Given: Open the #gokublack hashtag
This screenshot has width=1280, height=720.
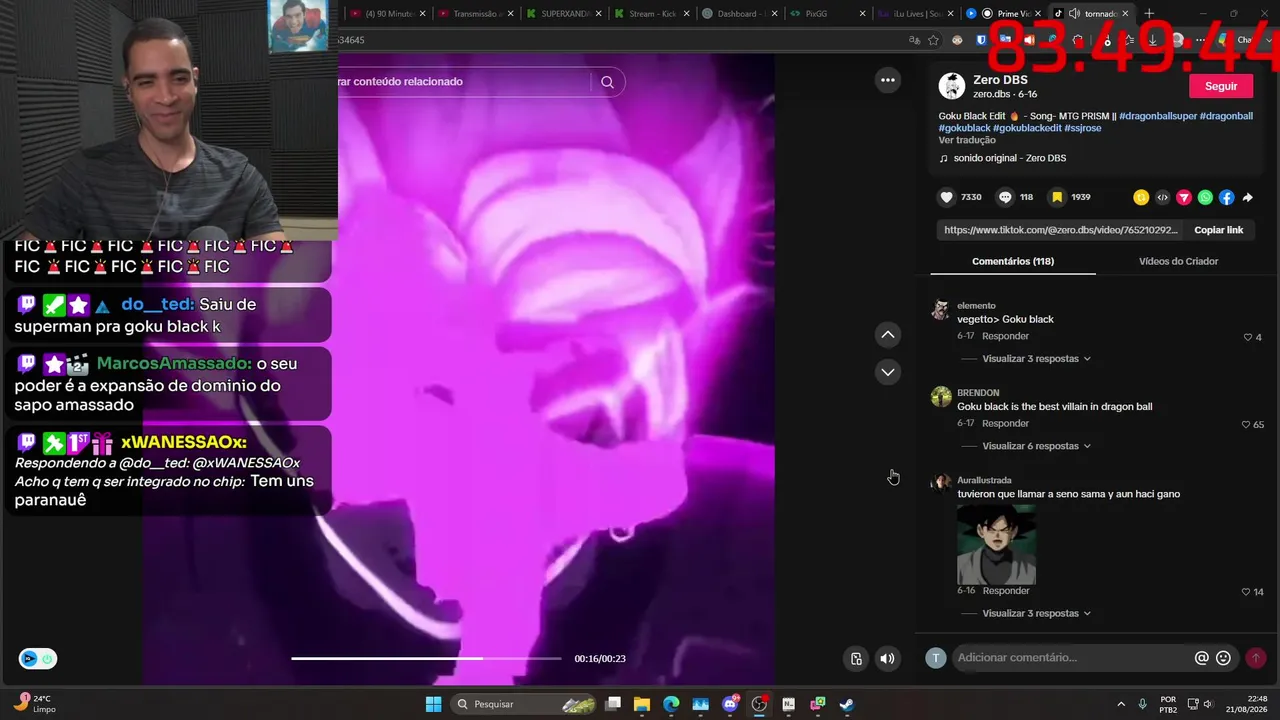Looking at the screenshot, I should point(964,129).
